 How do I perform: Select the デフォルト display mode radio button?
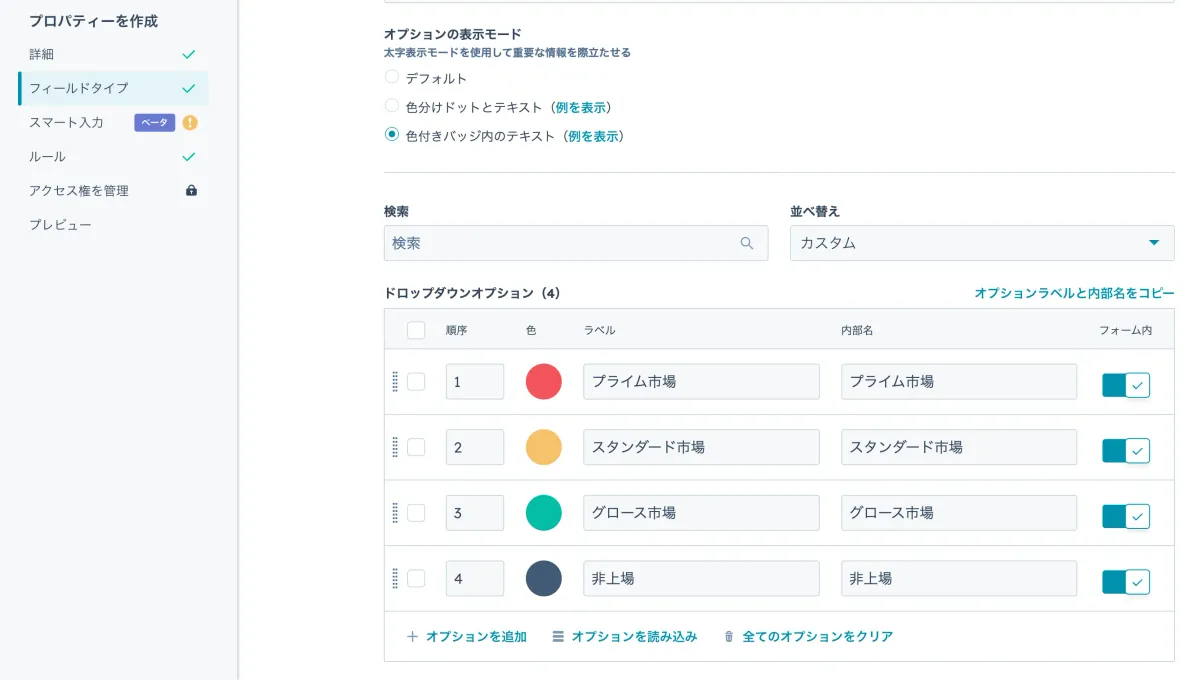pos(391,77)
